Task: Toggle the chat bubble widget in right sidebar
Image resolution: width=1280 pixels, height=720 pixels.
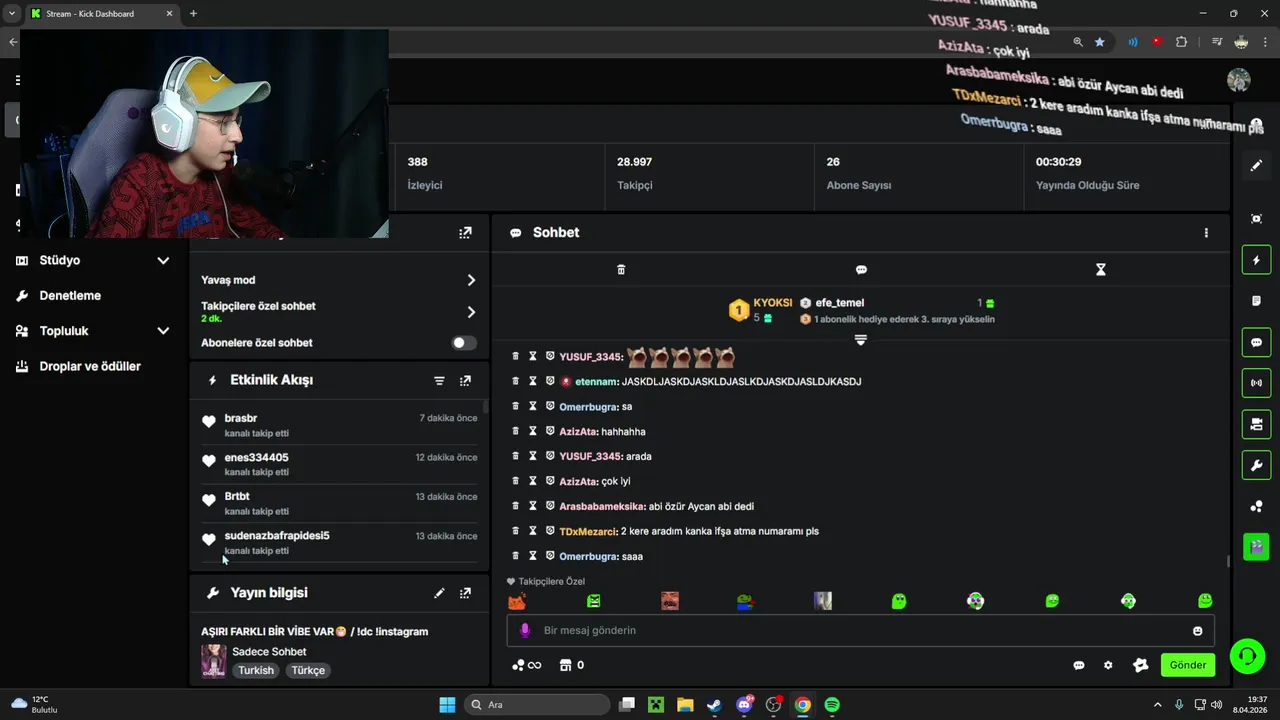Action: point(1257,342)
